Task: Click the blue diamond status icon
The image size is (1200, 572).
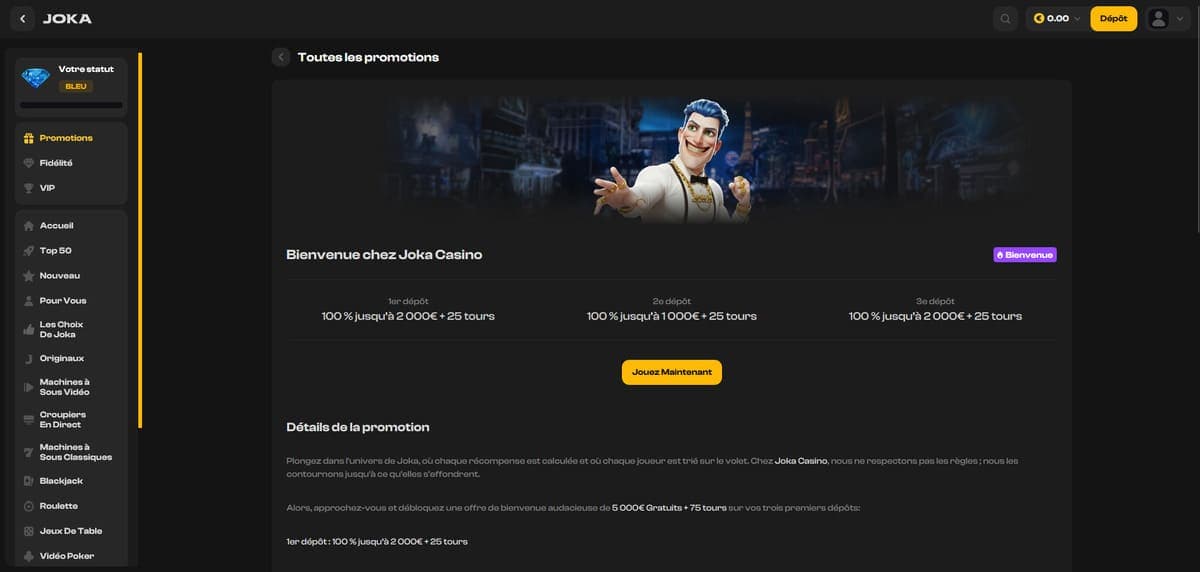Action: click(x=36, y=78)
